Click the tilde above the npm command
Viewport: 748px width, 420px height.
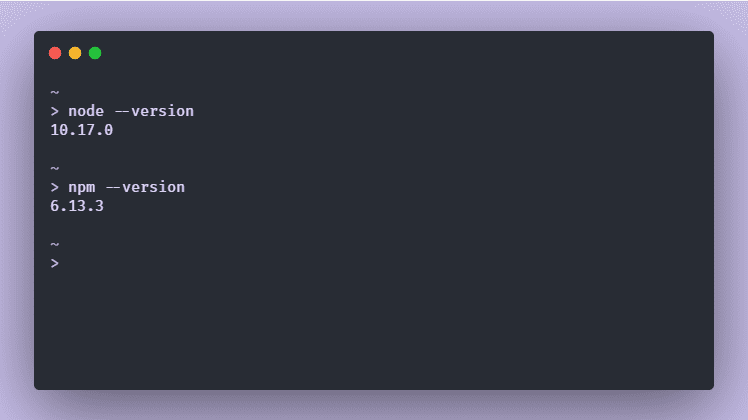tap(55, 168)
